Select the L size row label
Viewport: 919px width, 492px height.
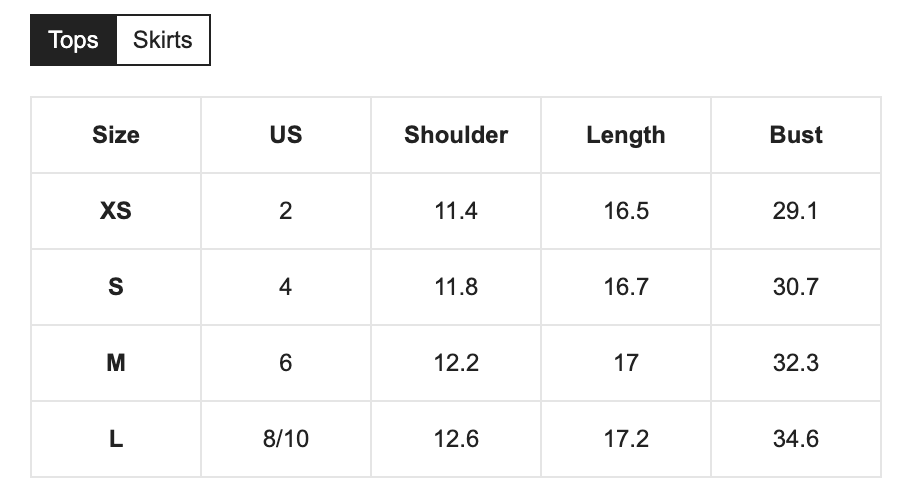(x=116, y=439)
